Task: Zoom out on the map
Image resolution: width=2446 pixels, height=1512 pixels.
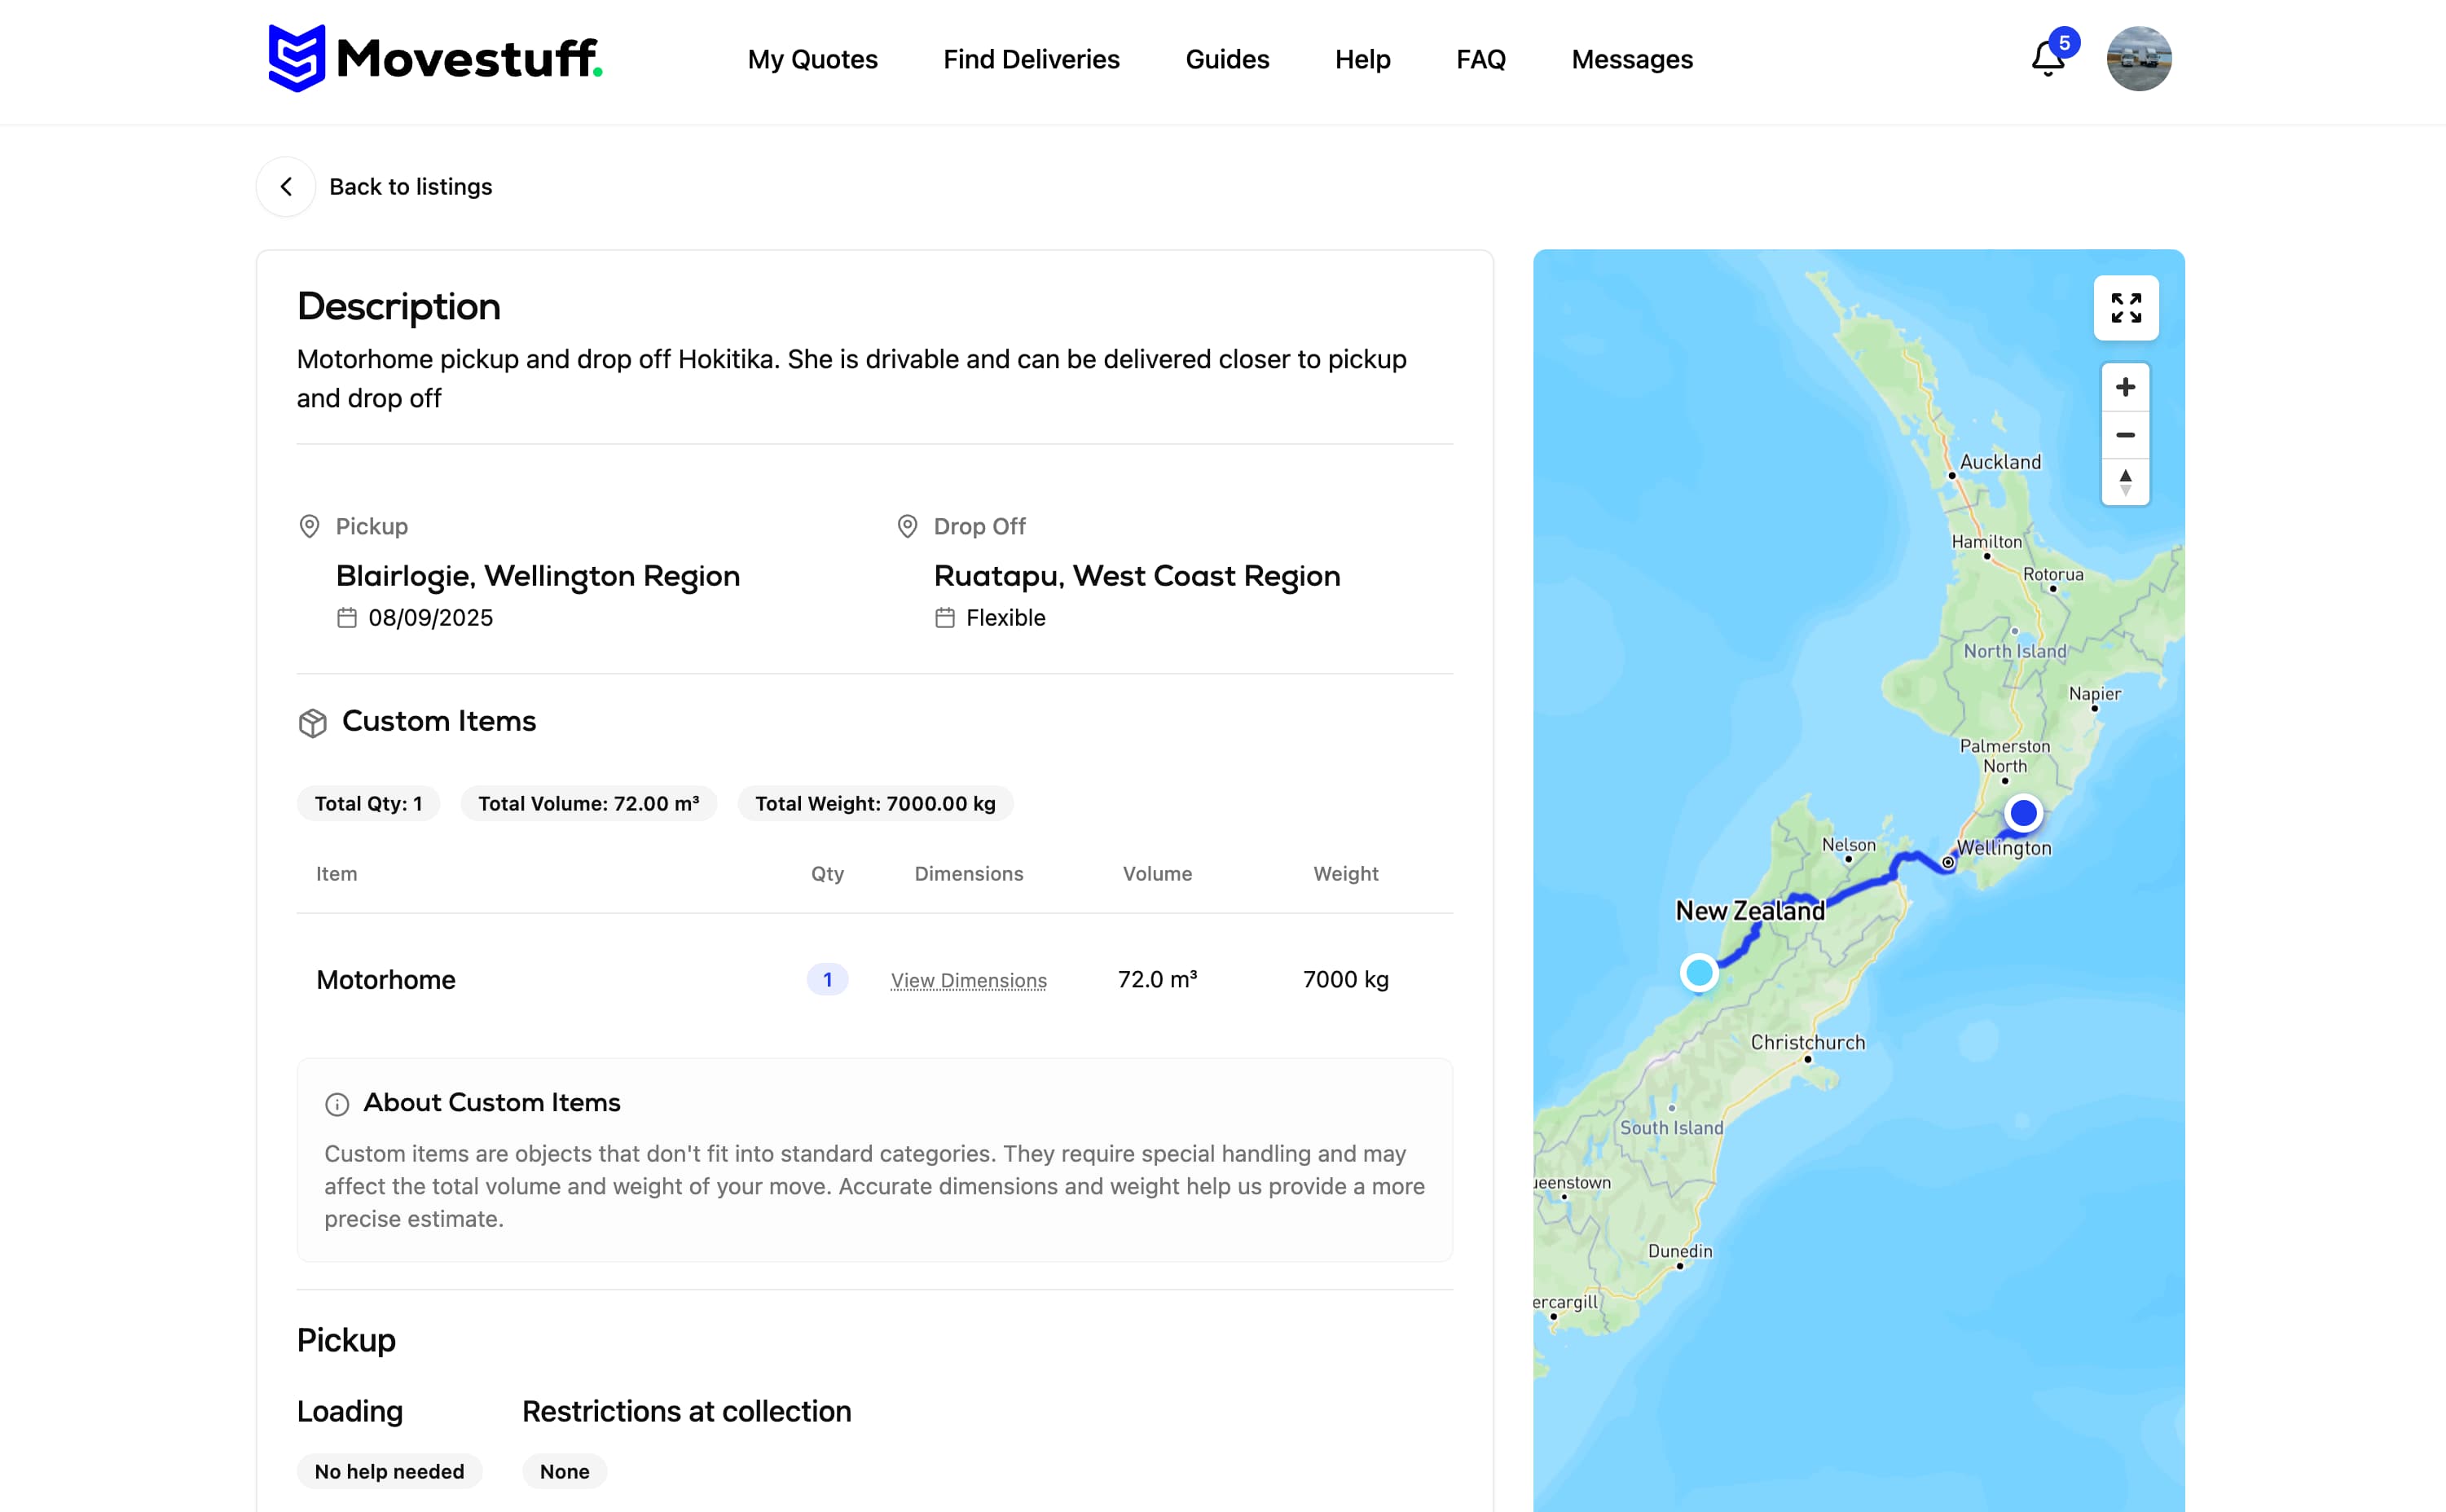Action: tap(2125, 435)
